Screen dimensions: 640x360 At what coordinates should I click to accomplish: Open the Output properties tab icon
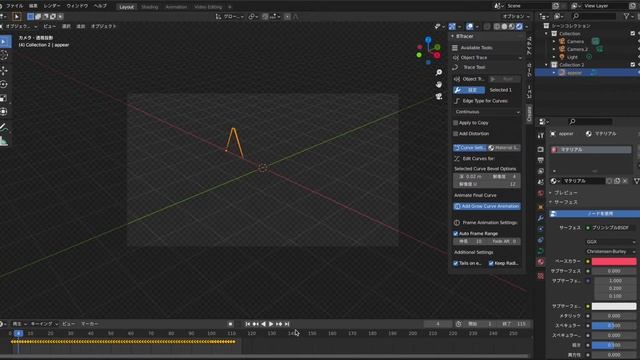click(540, 160)
